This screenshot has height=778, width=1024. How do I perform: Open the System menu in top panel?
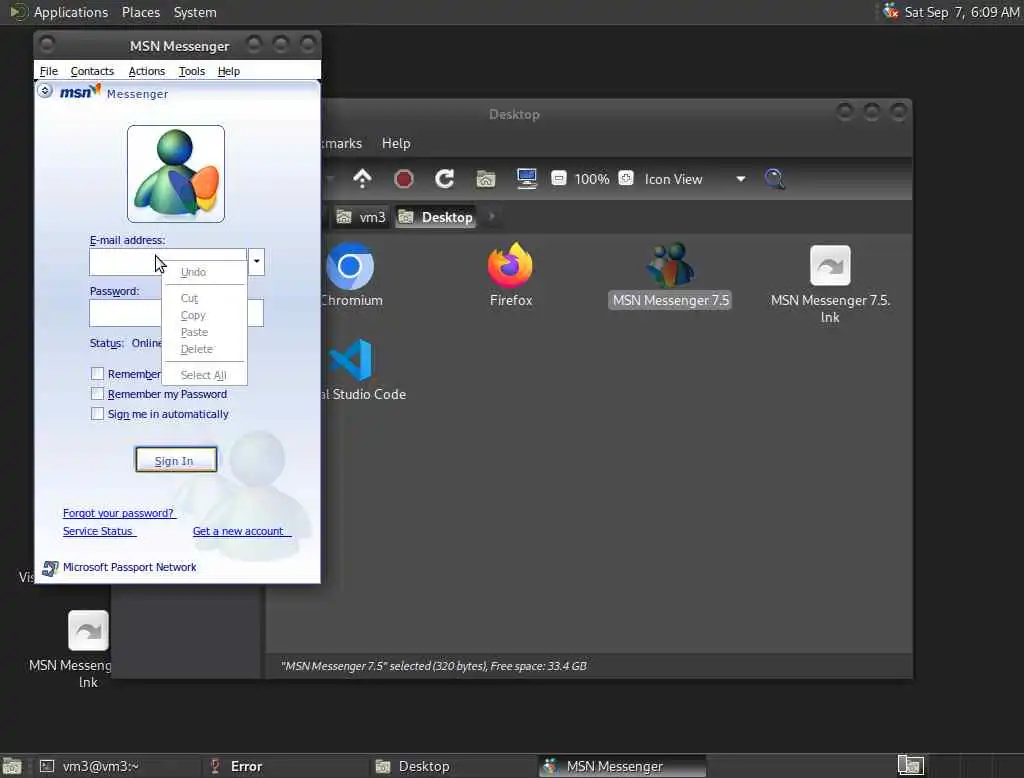click(195, 12)
